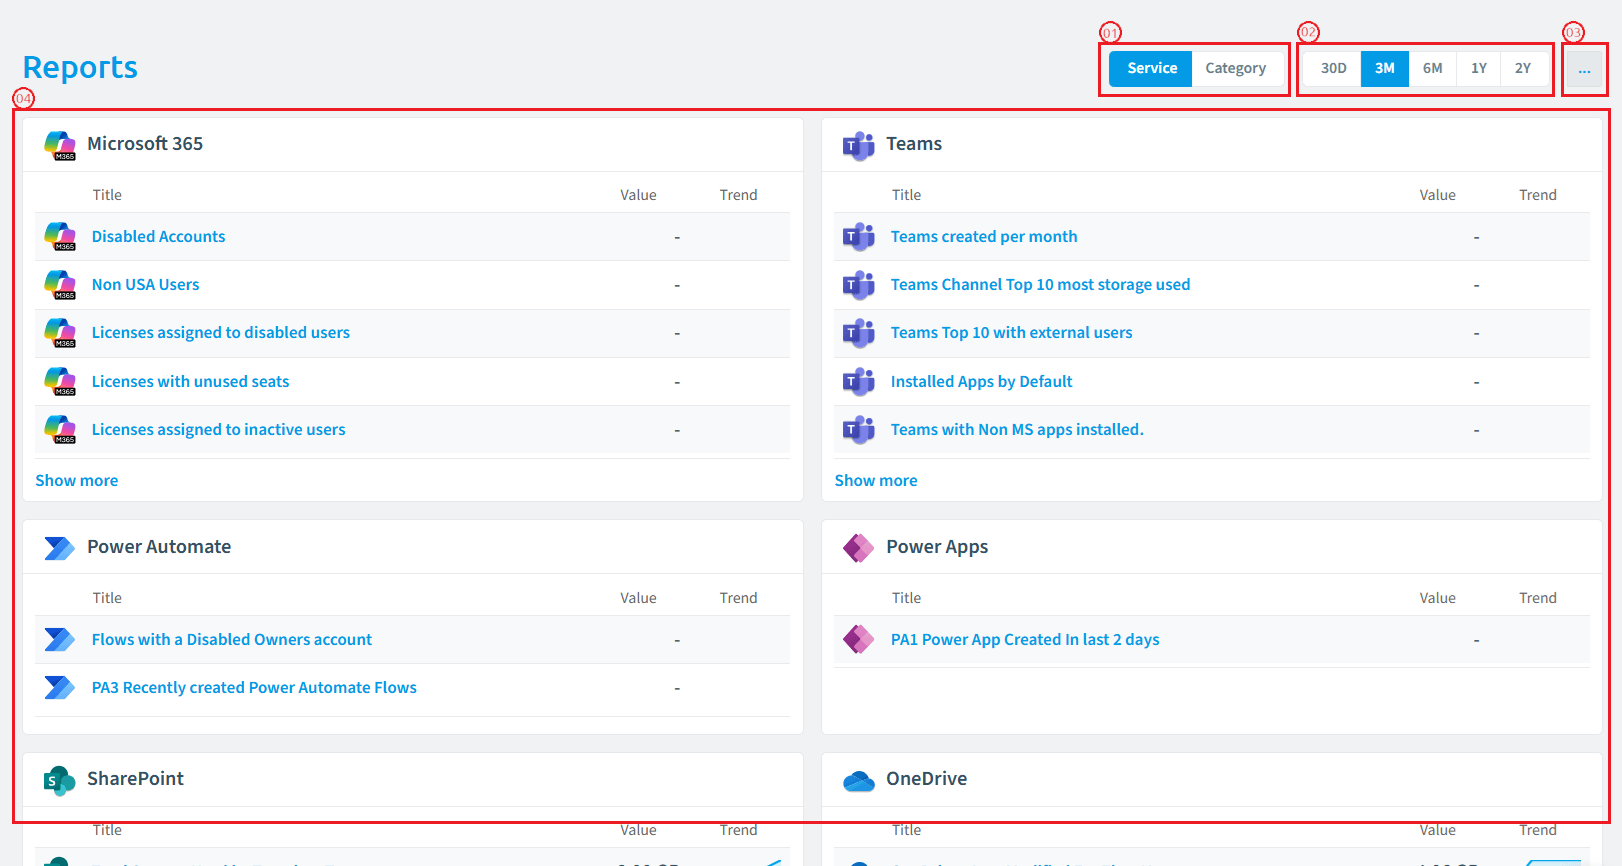Click the Power Apps card header icon
Image resolution: width=1622 pixels, height=866 pixels.
click(859, 548)
